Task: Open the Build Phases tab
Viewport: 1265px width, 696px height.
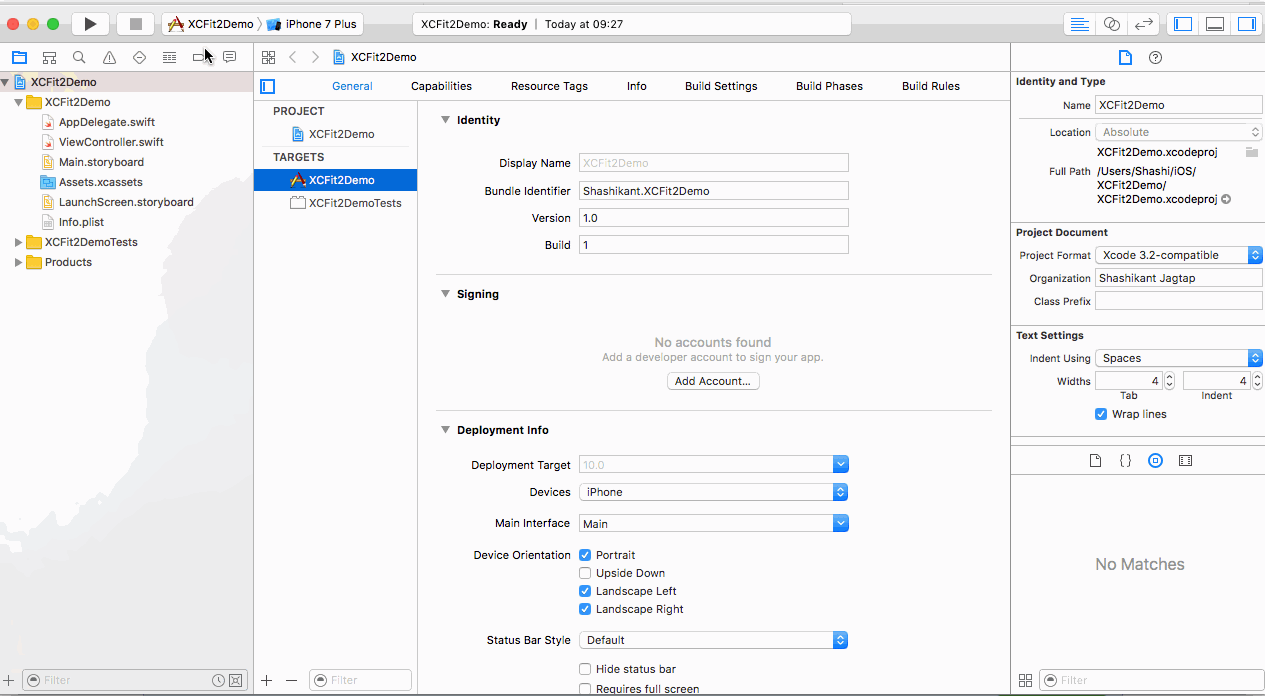Action: (829, 86)
